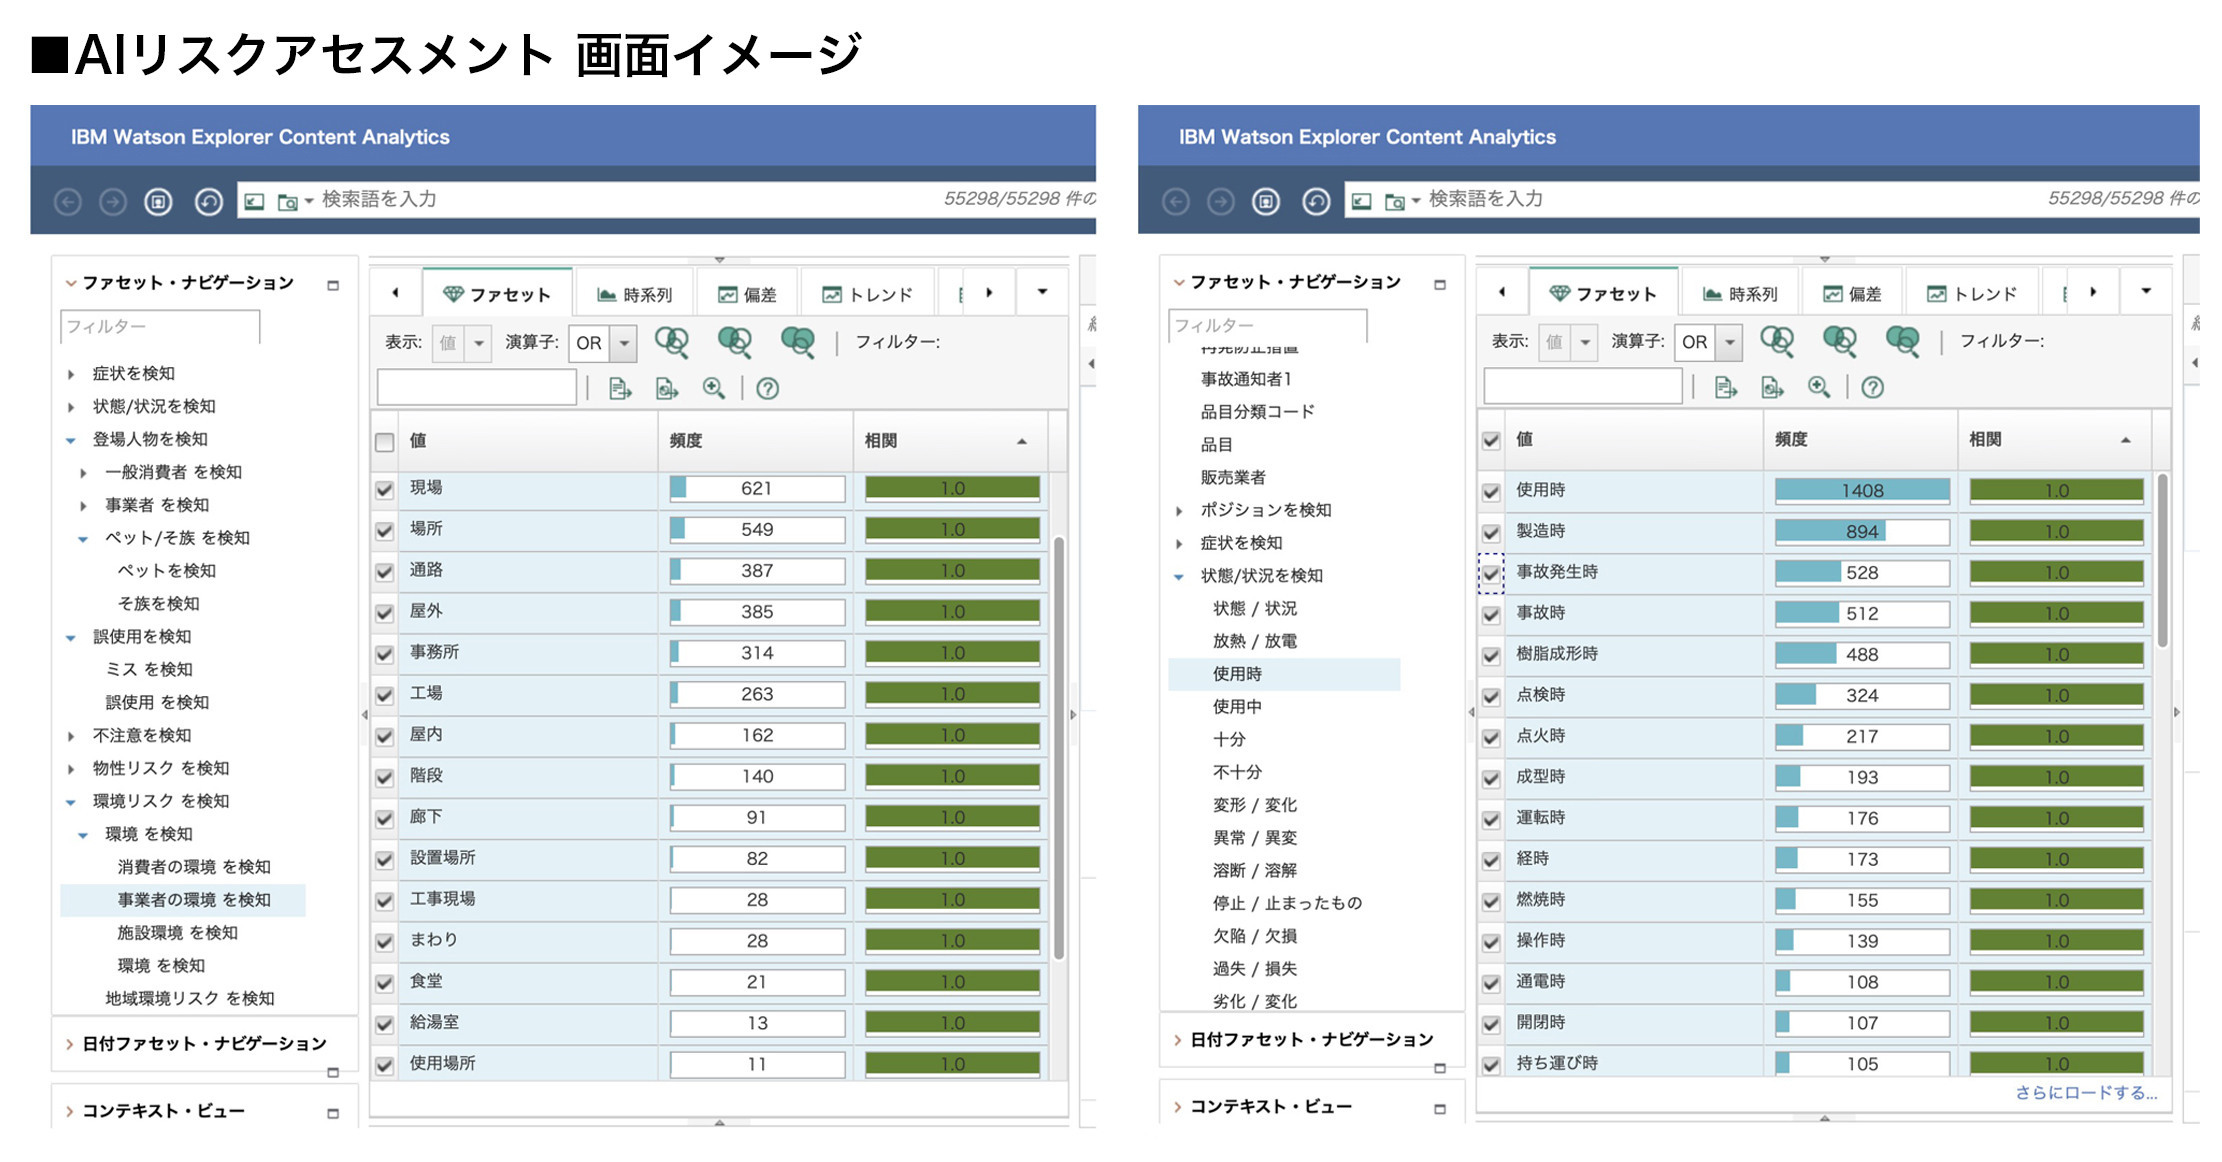Screen dimensions: 2222x1162
Task: Expand the 症状を検知 tree node in left navigation
Action: (x=71, y=374)
